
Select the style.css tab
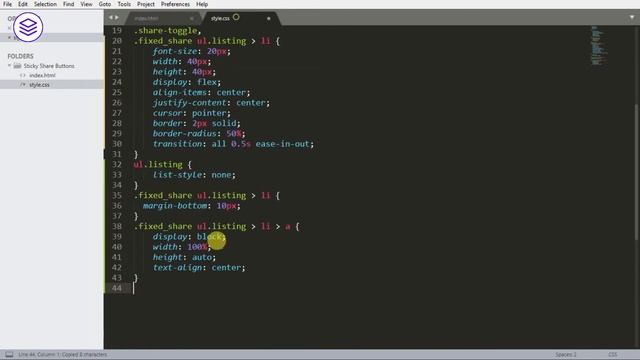[220, 18]
